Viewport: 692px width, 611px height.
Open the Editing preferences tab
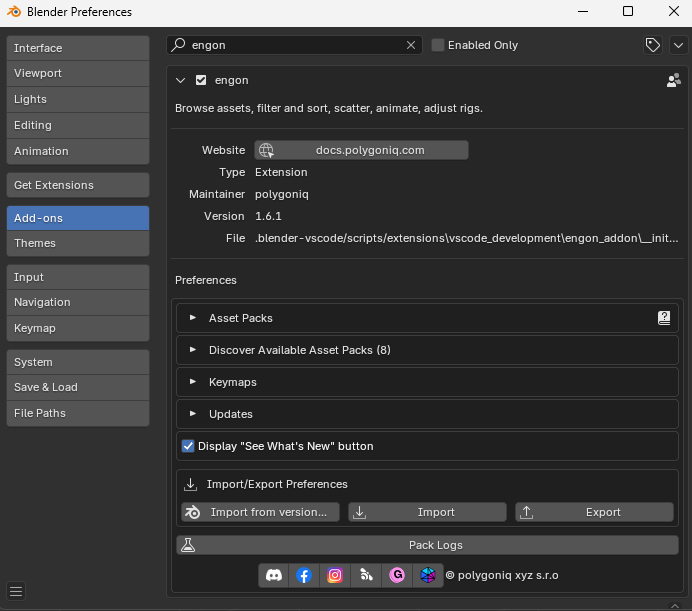point(78,125)
